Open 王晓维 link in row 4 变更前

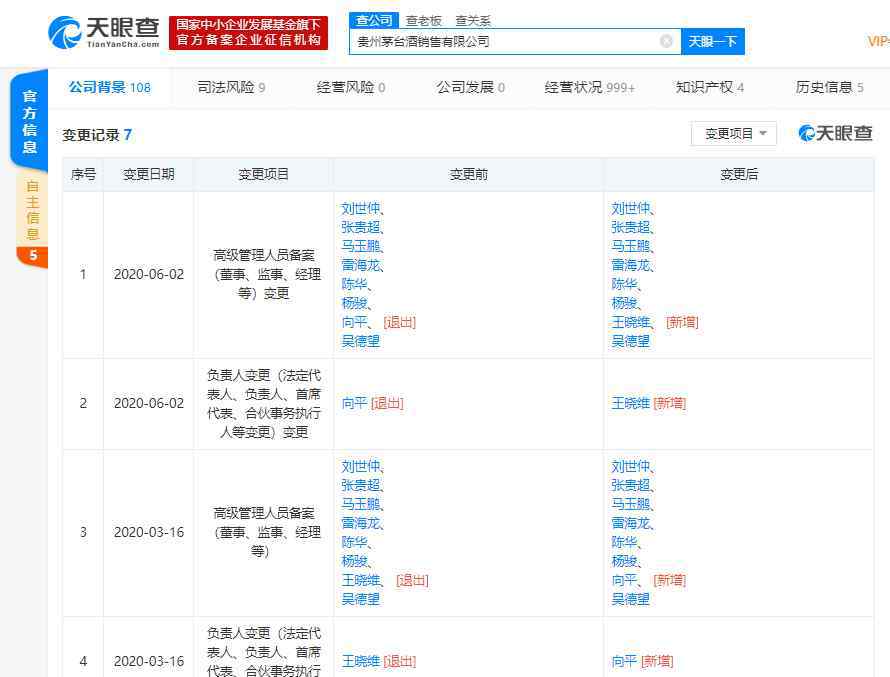coord(360,661)
